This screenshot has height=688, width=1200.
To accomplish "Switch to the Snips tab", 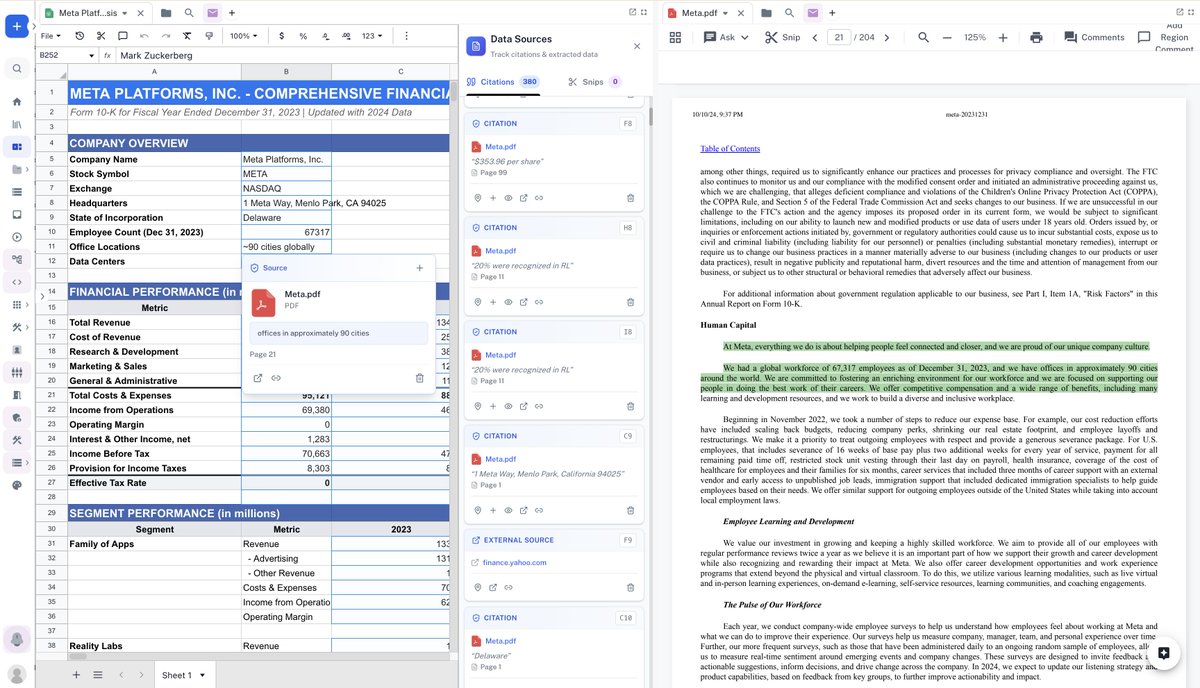I will click(594, 82).
